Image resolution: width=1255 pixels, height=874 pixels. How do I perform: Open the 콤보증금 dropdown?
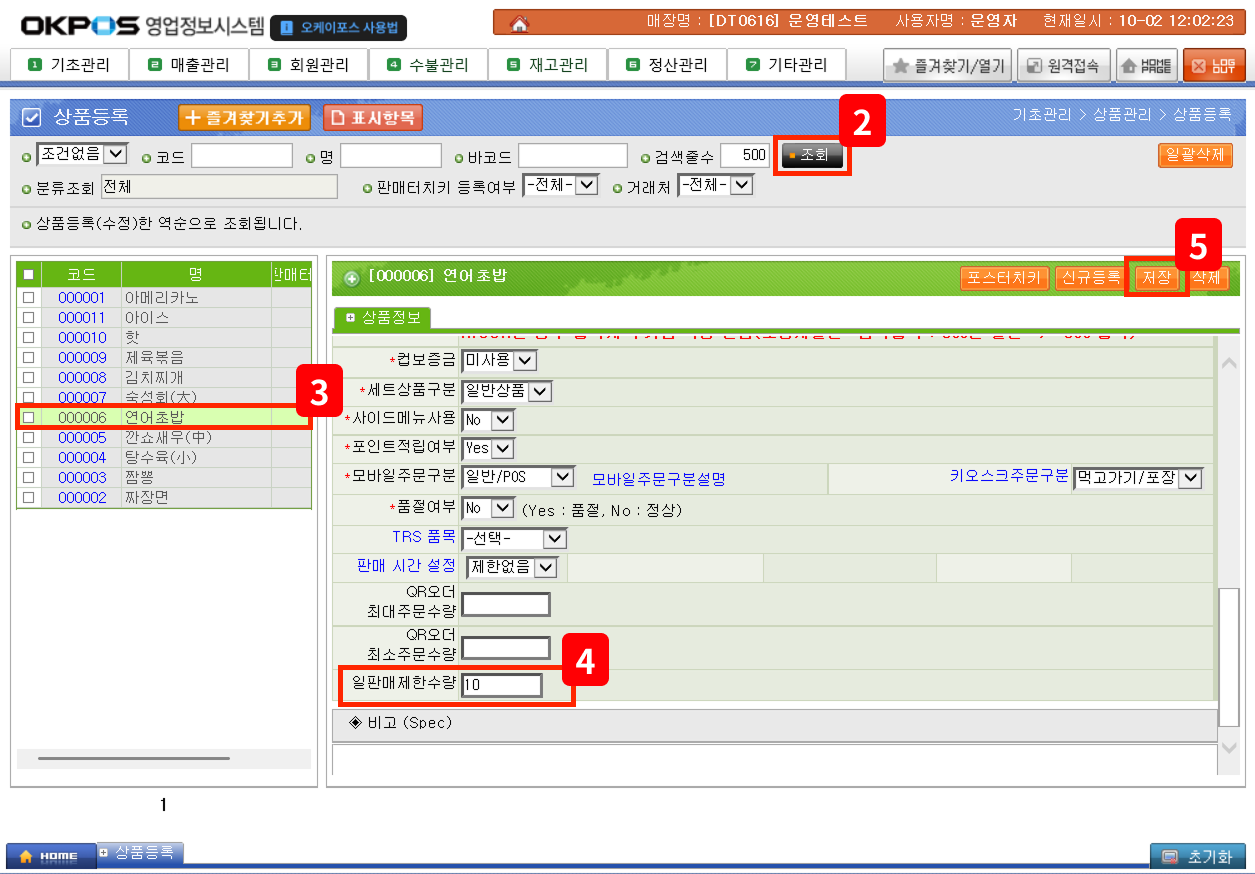tap(525, 360)
